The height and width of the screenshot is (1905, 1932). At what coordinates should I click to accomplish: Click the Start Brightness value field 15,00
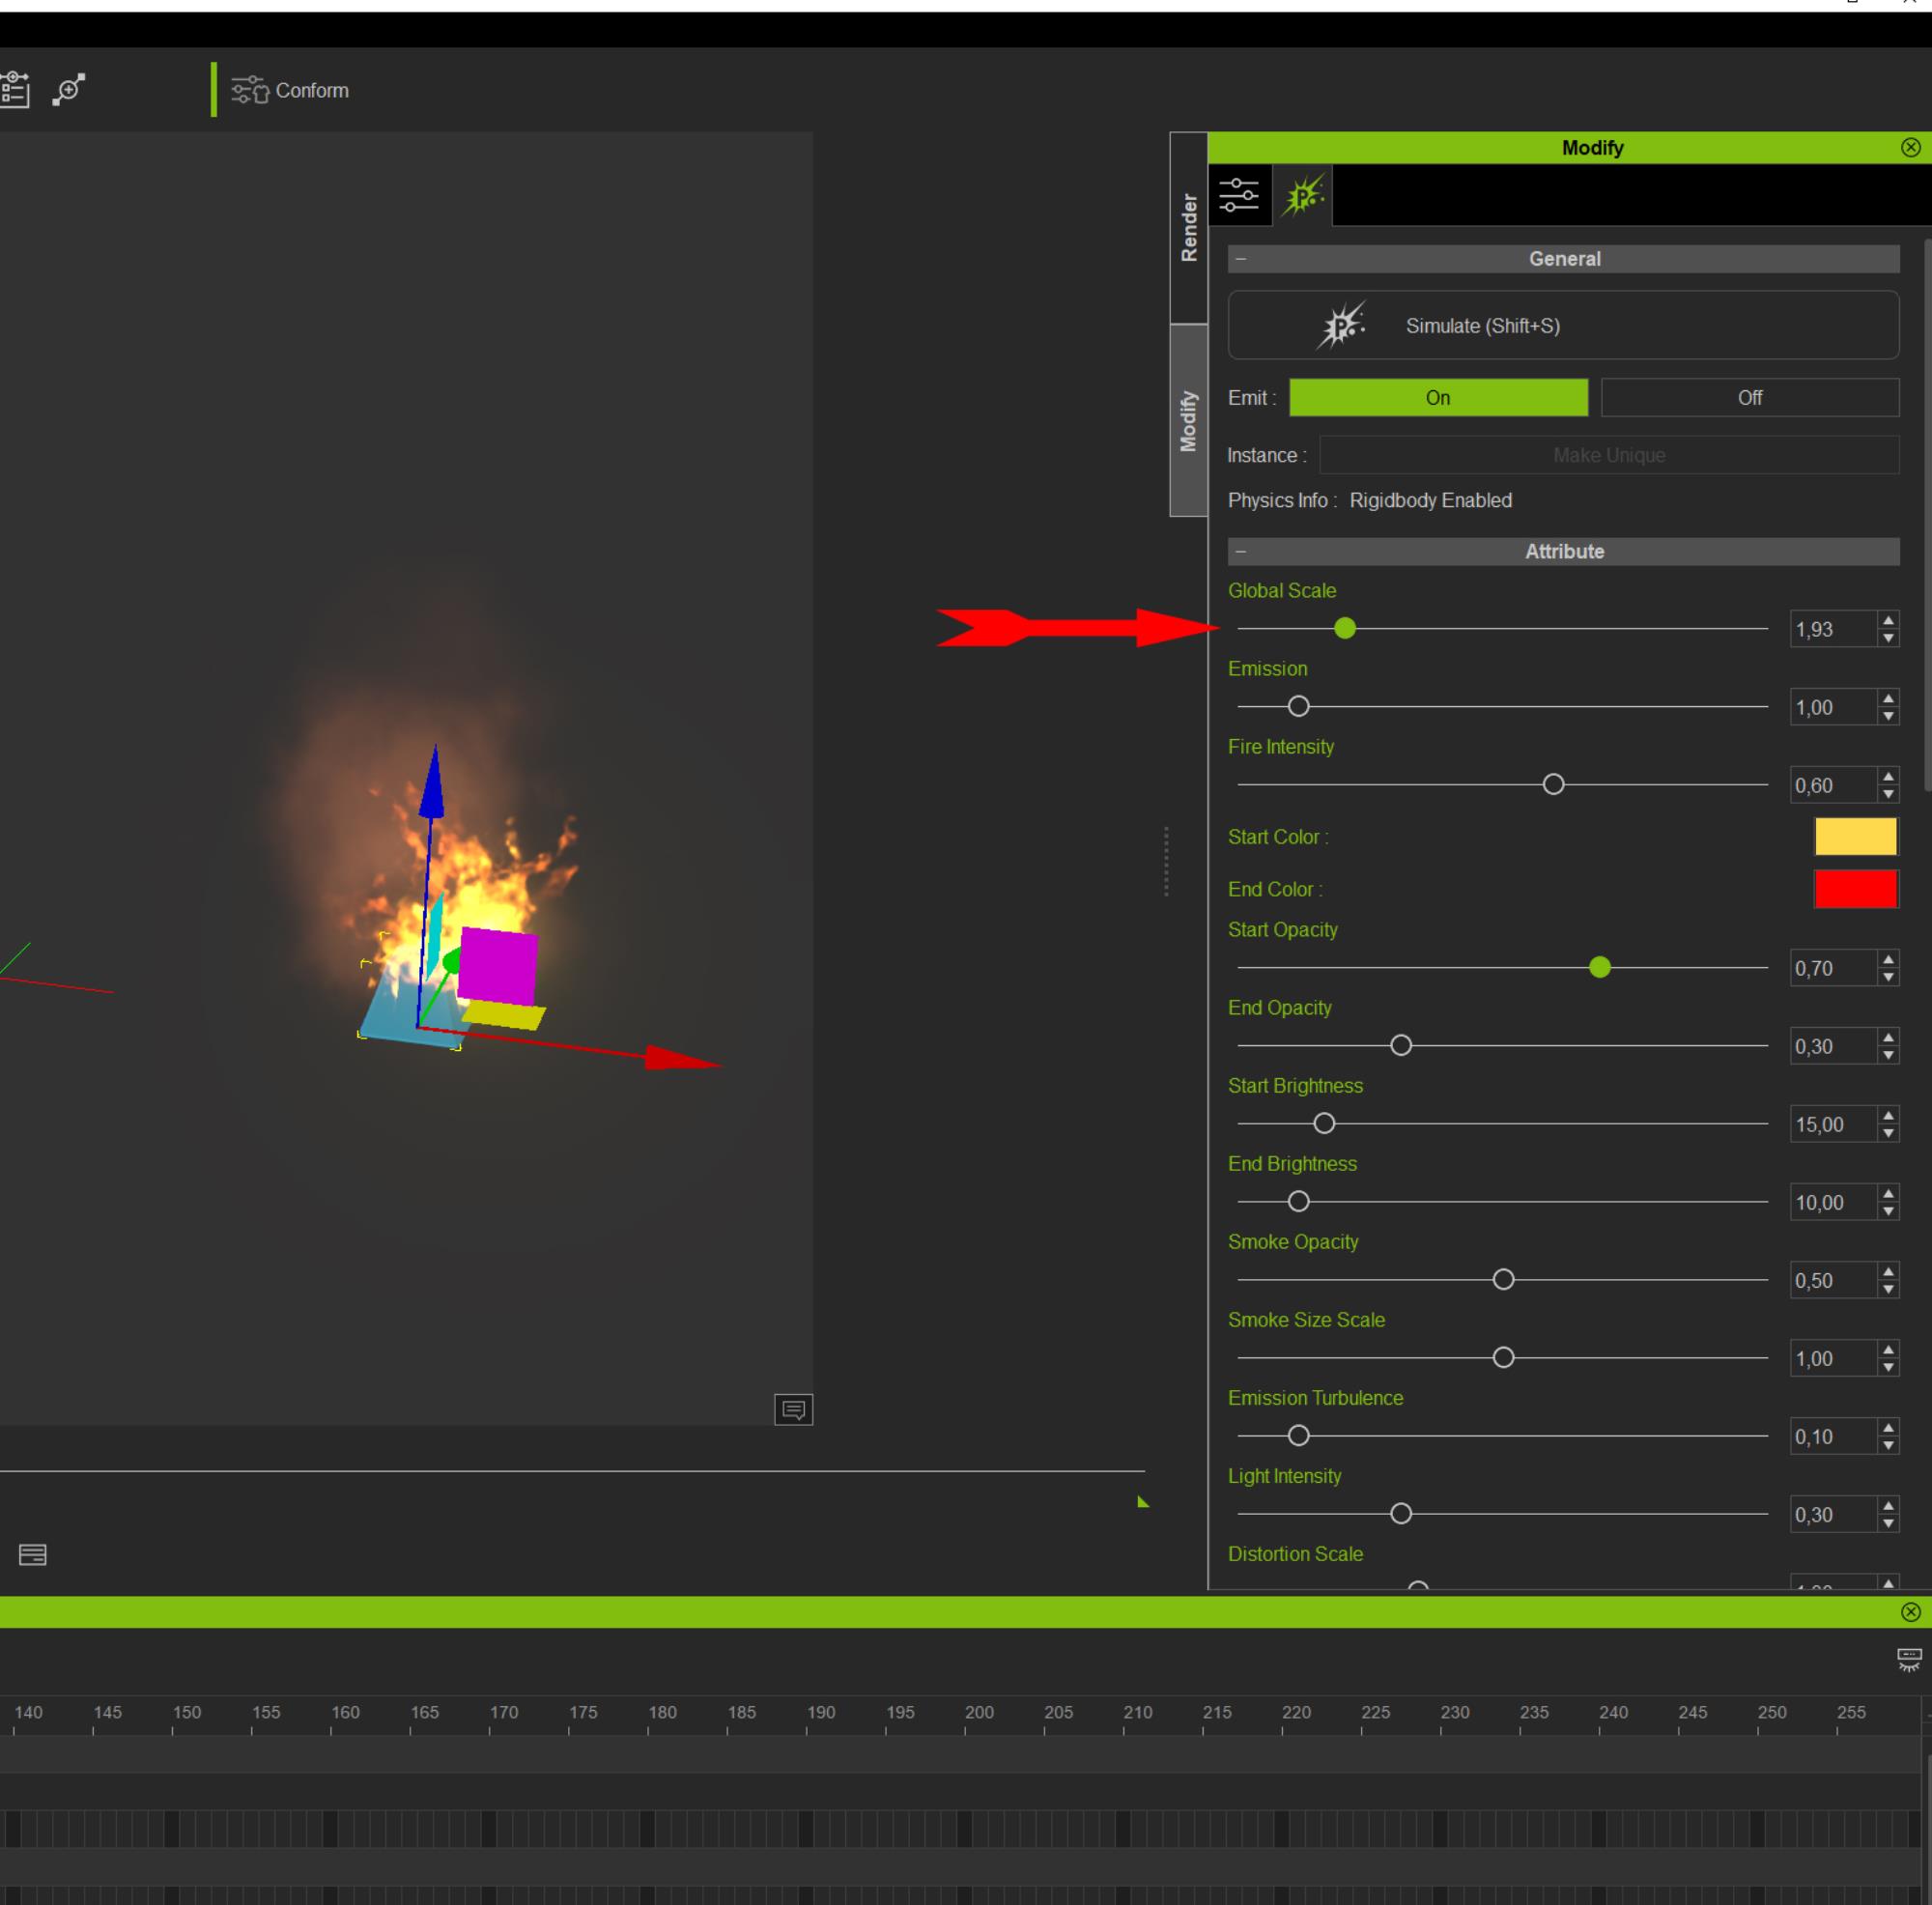pos(1833,1124)
